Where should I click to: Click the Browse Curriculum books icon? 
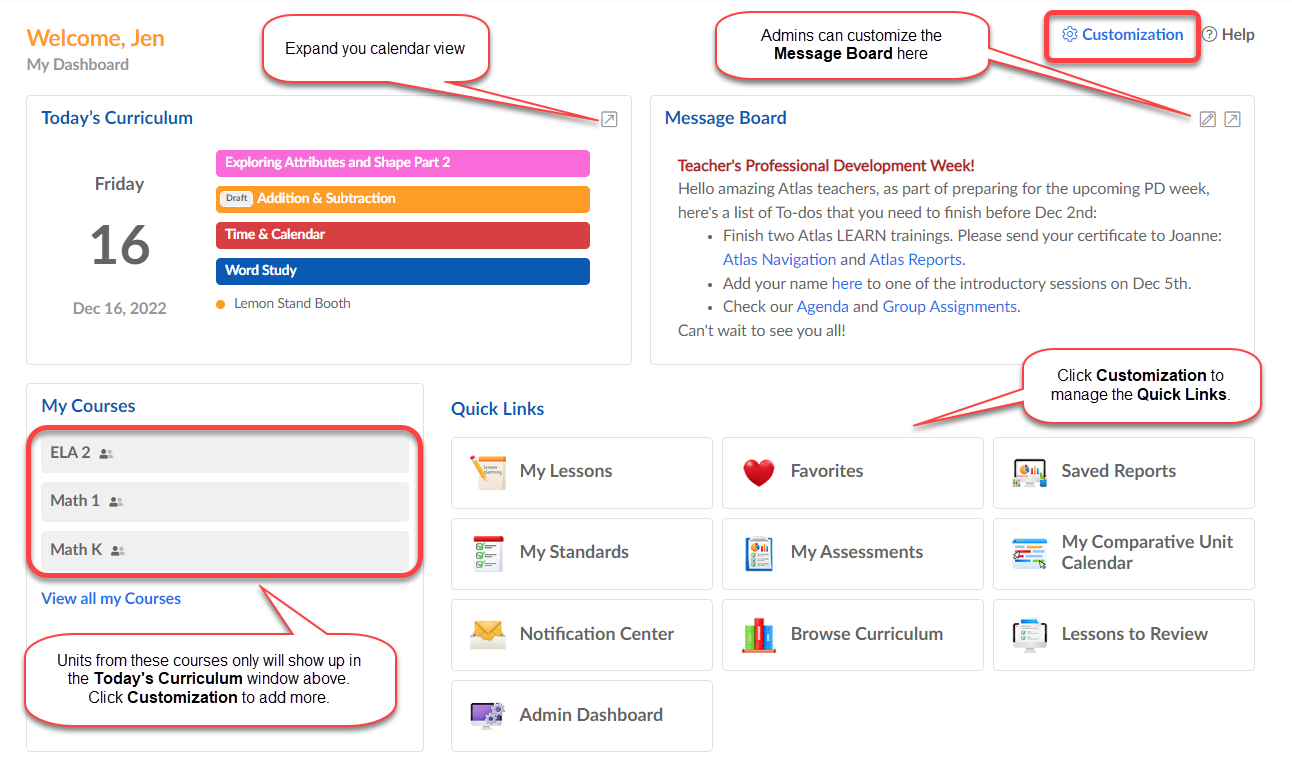759,634
